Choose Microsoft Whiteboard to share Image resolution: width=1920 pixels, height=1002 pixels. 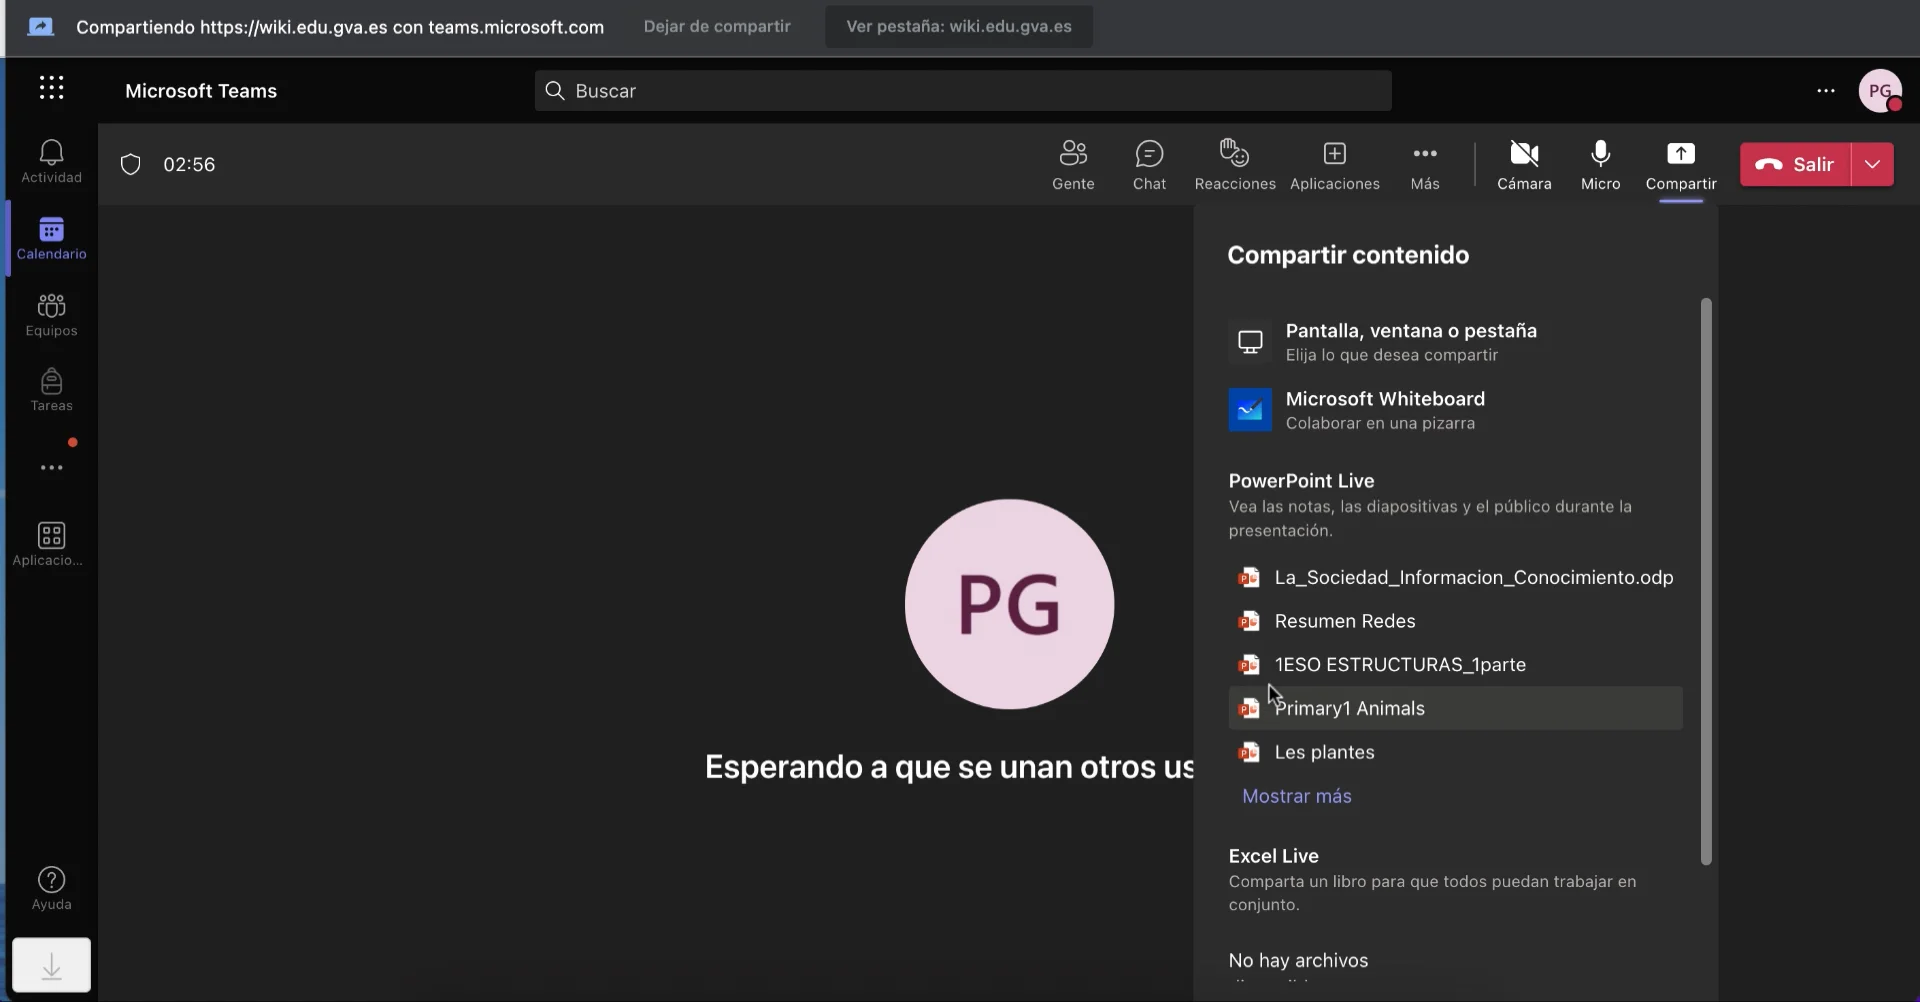[1385, 410]
